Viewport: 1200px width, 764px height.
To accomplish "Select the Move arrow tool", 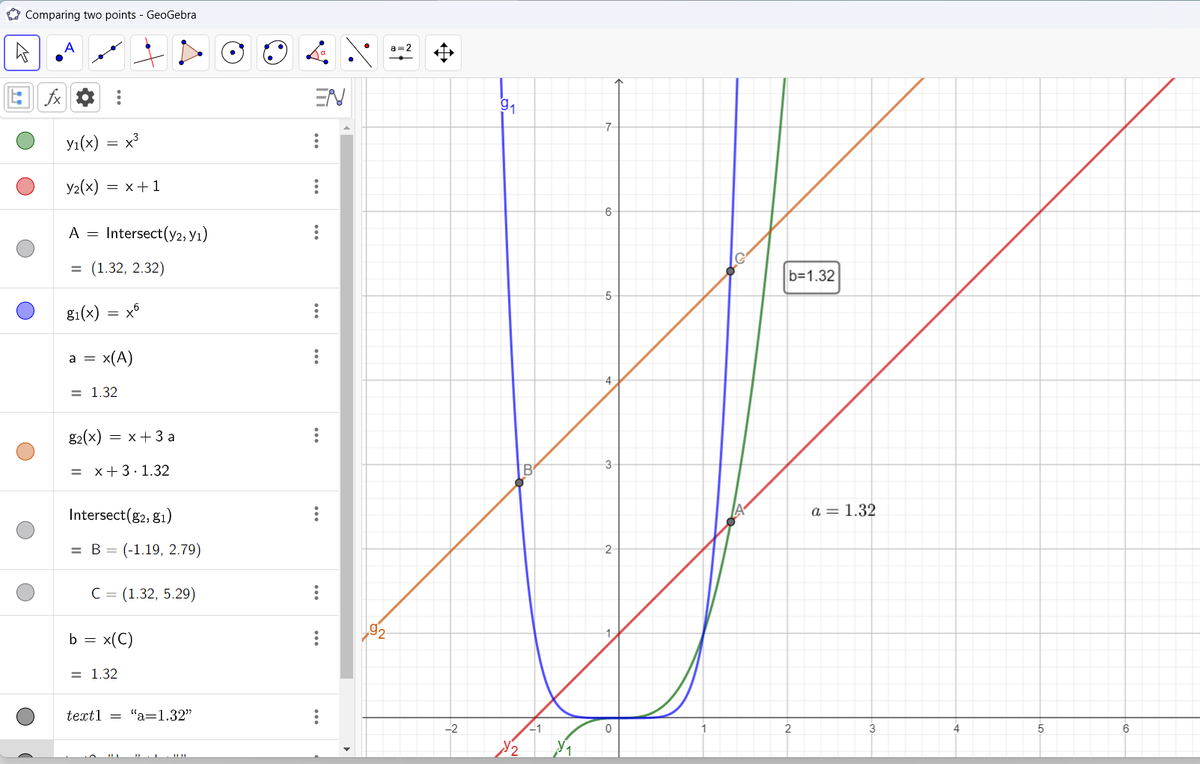I will (x=23, y=54).
